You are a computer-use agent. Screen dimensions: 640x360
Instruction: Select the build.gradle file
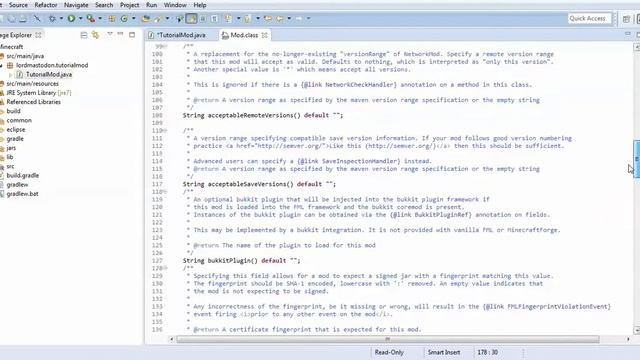[x=22, y=176]
